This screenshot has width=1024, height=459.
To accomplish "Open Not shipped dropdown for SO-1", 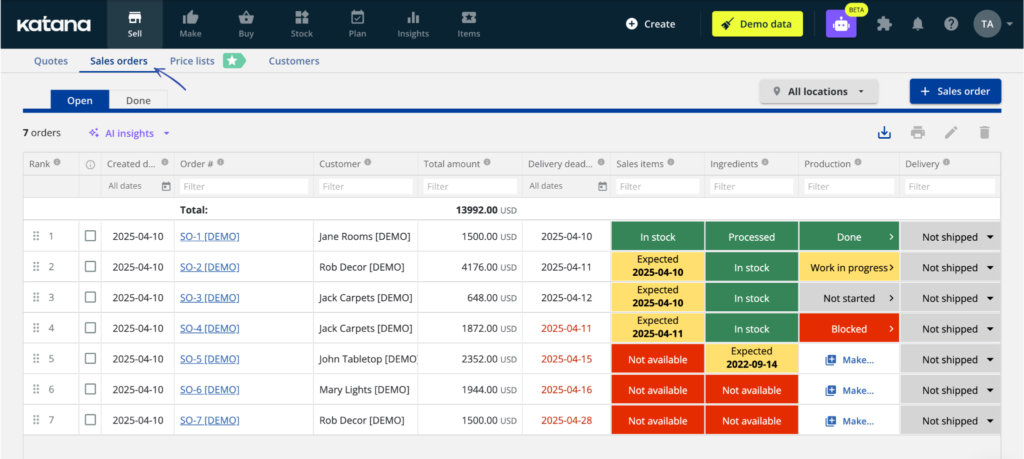I will [950, 237].
